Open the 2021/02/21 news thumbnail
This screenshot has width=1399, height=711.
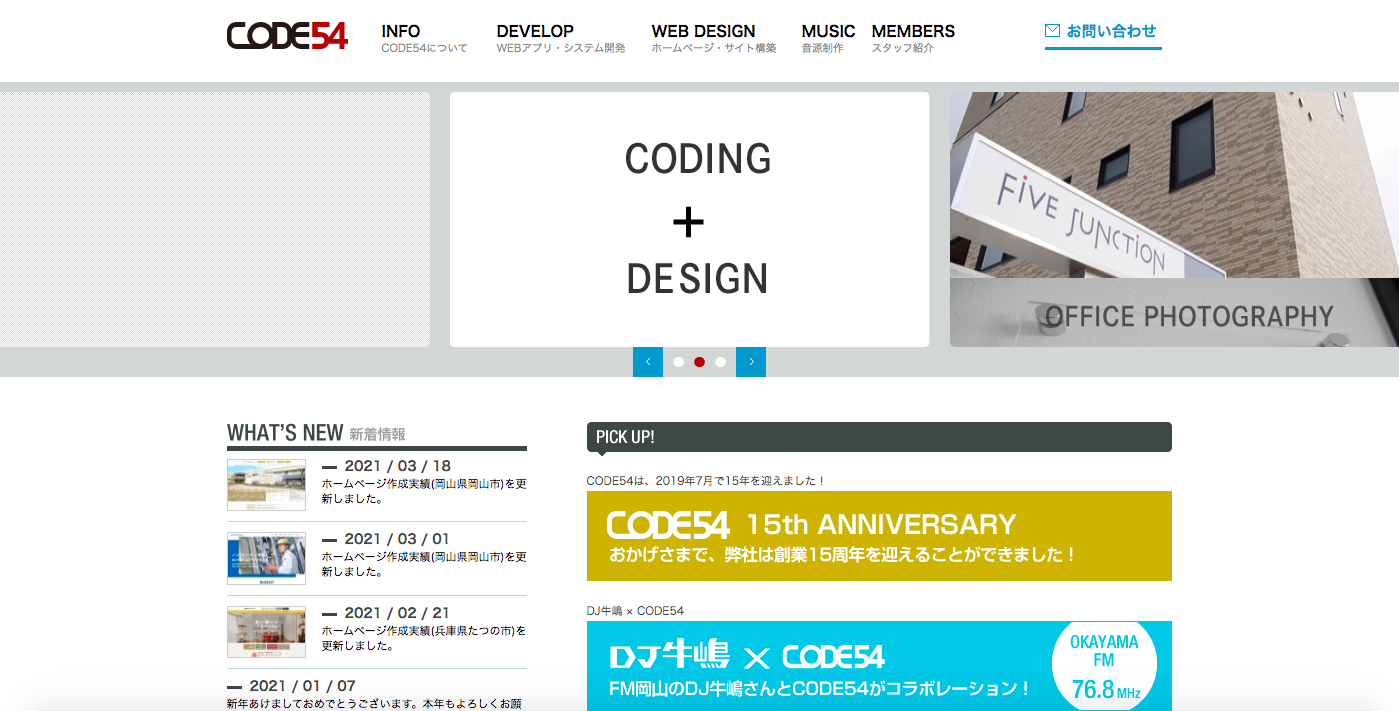tap(266, 632)
